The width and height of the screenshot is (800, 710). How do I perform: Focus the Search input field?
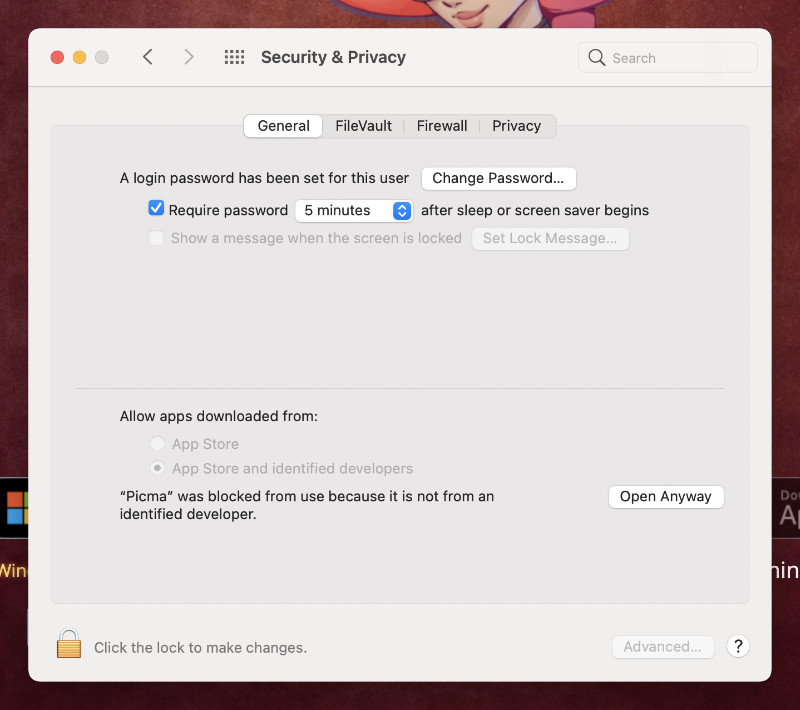(668, 58)
